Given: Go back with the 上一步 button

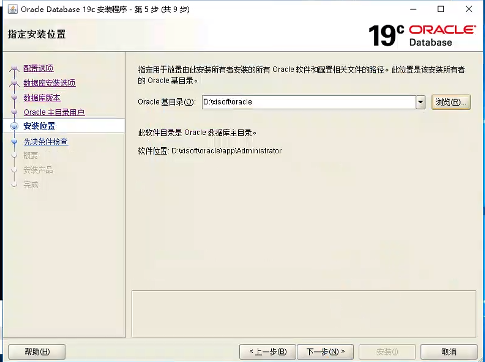Looking at the screenshot, I should [x=267, y=352].
